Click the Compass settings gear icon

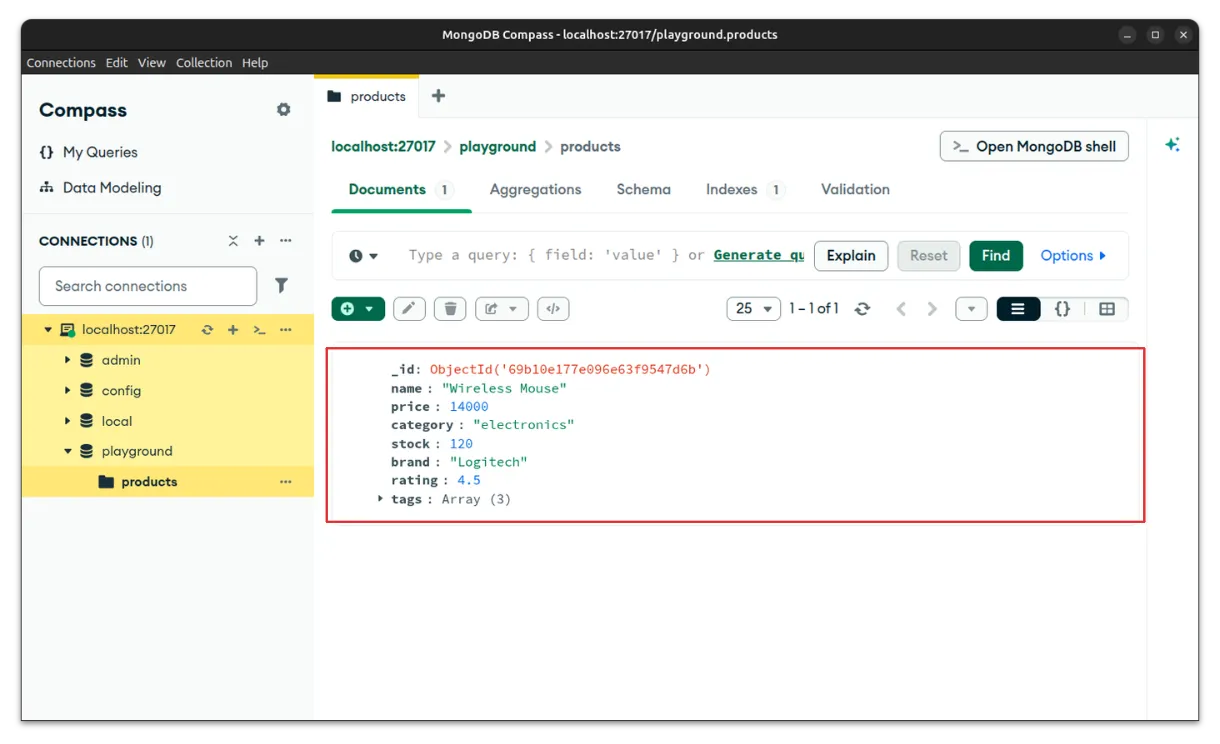tap(284, 110)
